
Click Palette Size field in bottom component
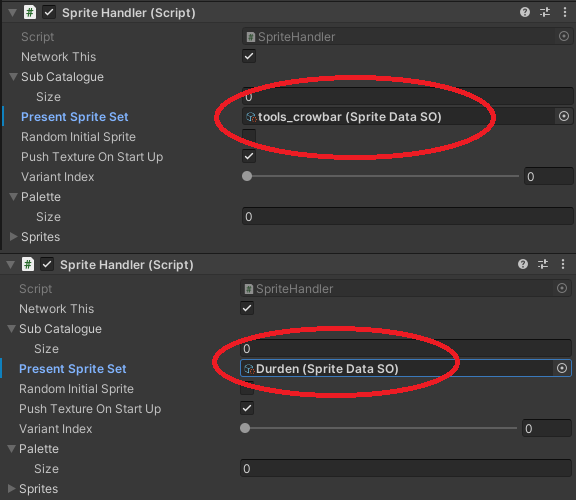pyautogui.click(x=406, y=468)
